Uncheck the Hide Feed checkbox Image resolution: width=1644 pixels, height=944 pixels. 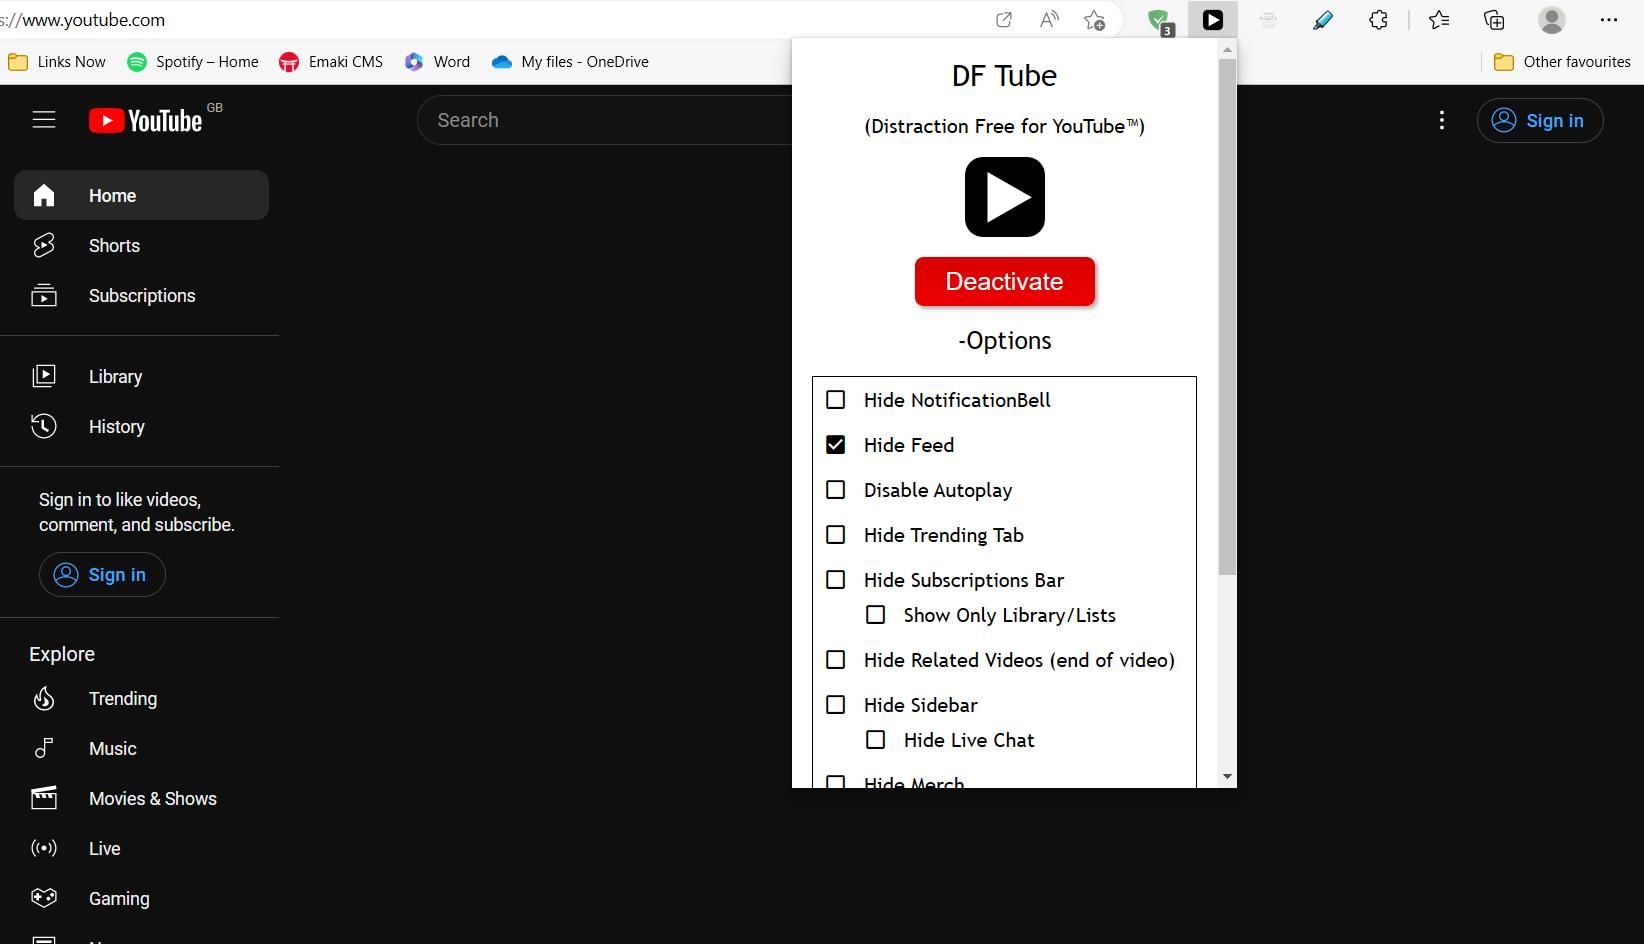(836, 445)
